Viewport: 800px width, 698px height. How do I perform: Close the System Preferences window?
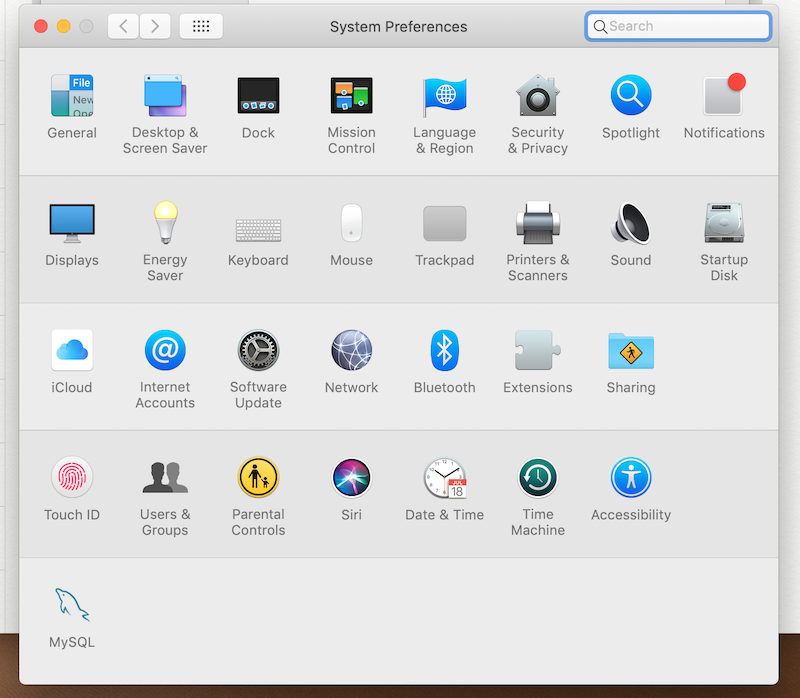(41, 26)
